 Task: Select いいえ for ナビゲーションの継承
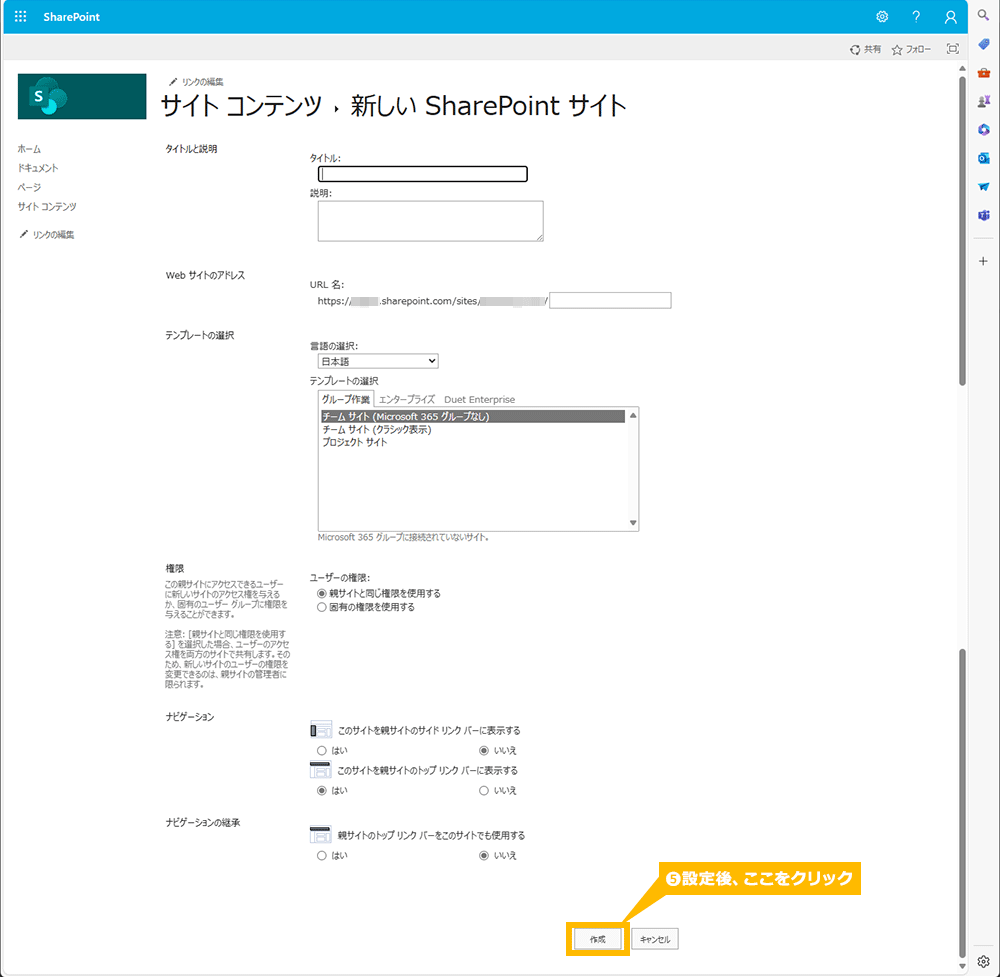[484, 856]
